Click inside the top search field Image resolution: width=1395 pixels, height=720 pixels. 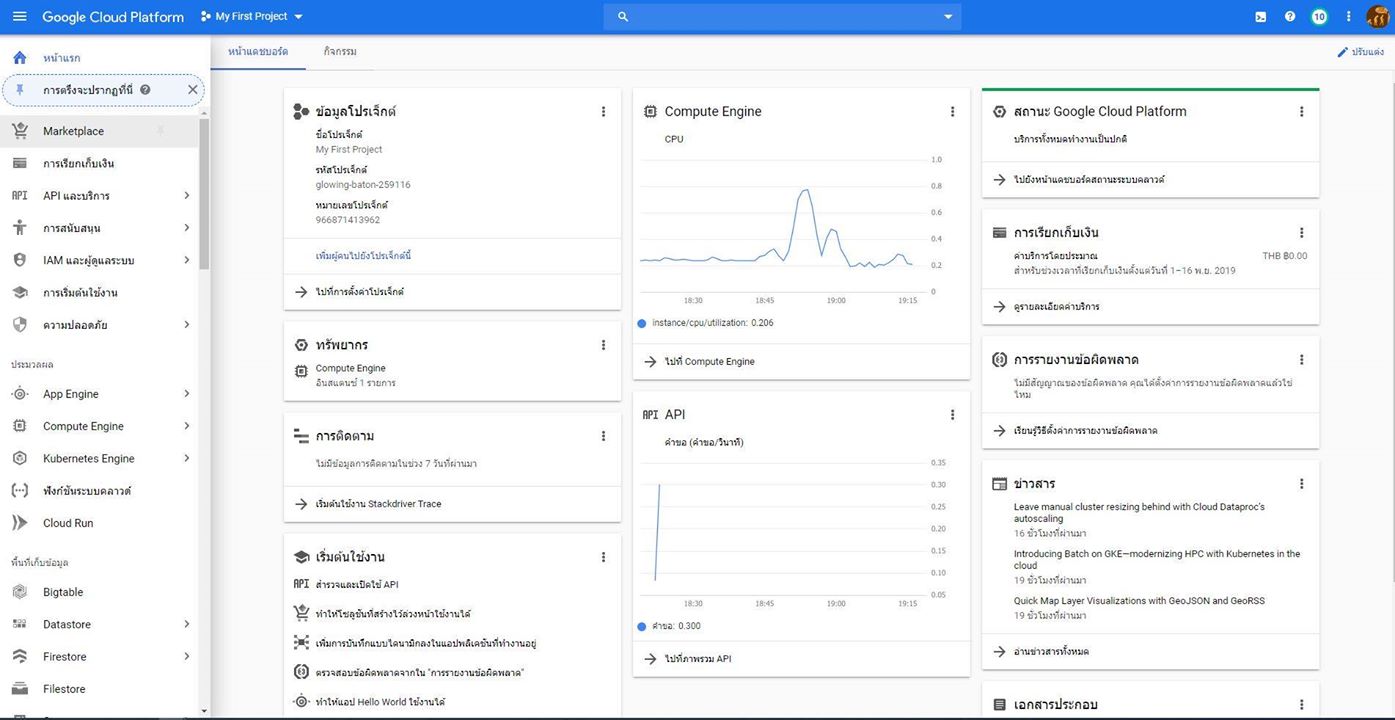coord(782,17)
